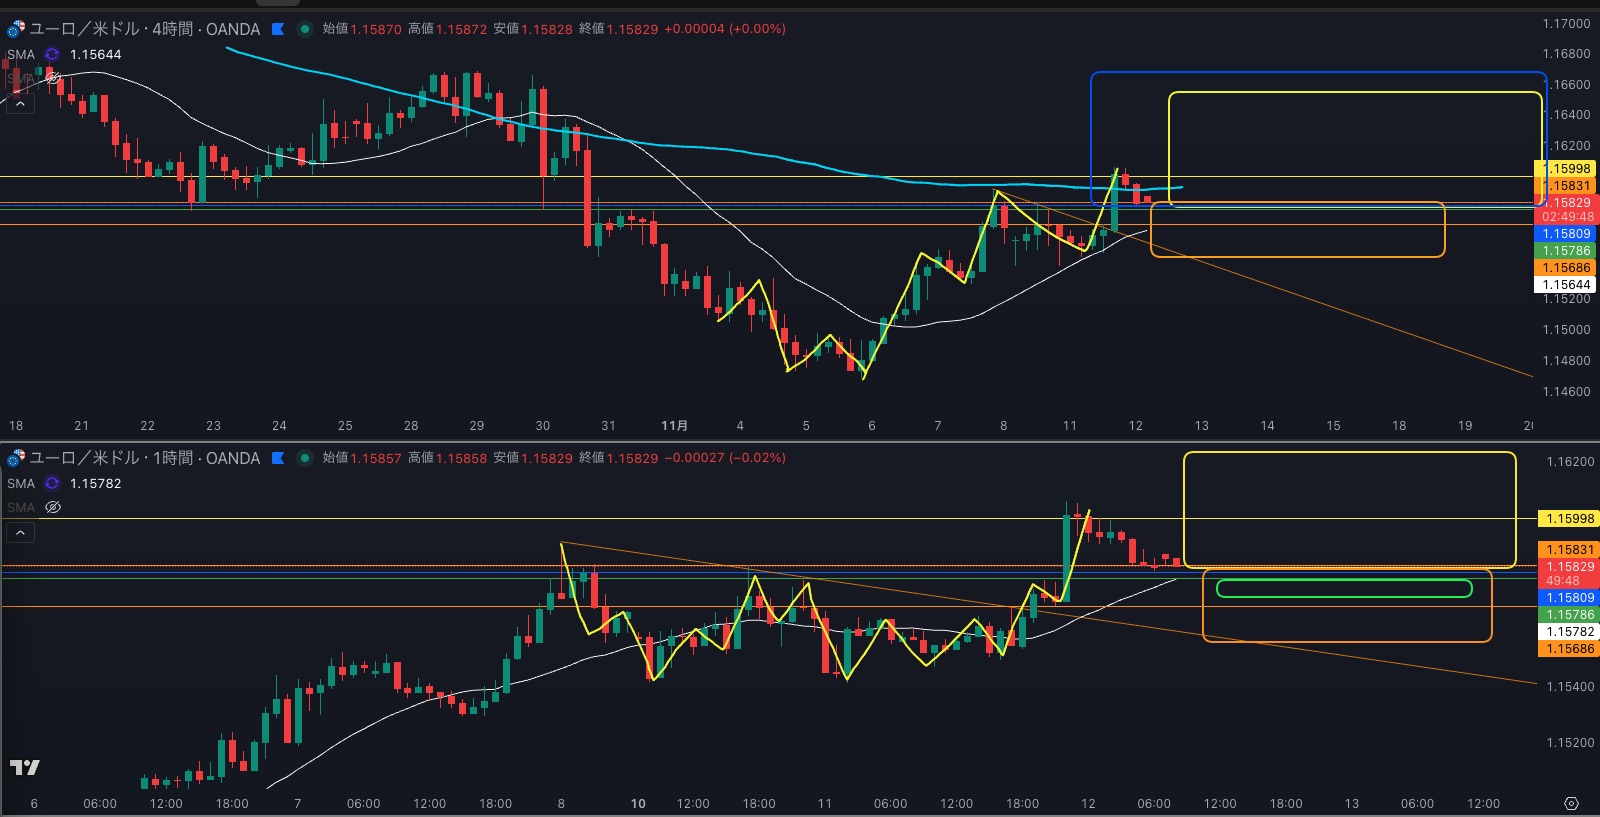Click the blue flag icon on 1-hour chart header

coord(278,458)
